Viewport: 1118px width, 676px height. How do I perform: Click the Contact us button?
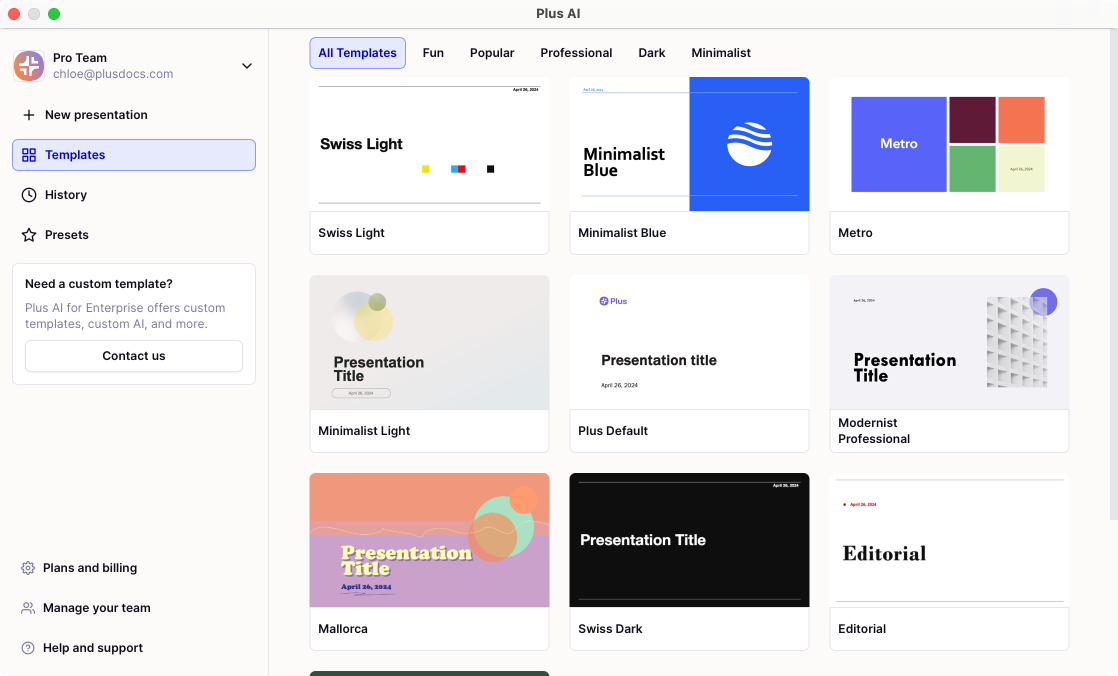pyautogui.click(x=134, y=356)
